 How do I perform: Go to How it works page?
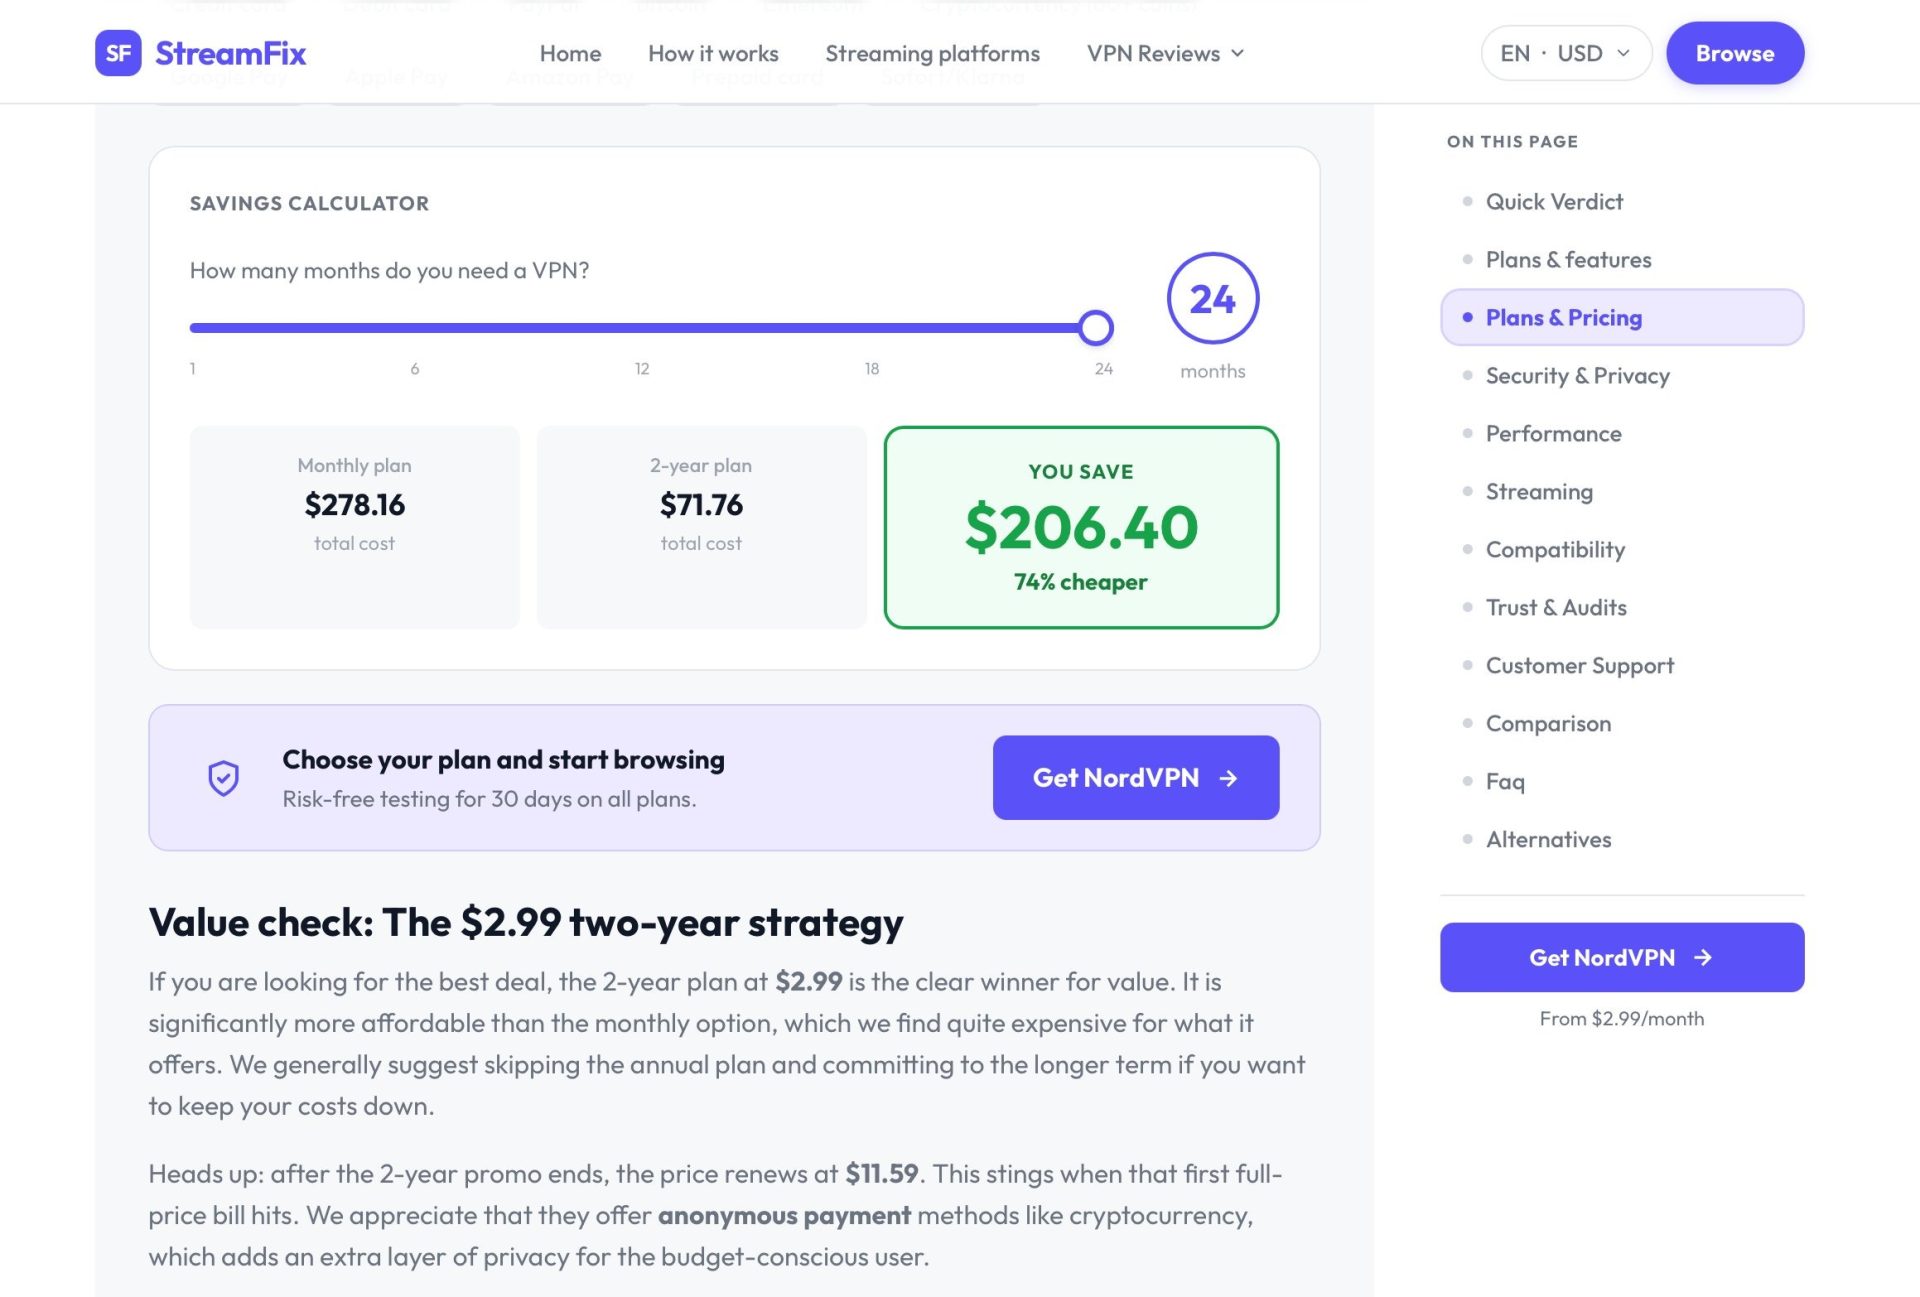click(713, 53)
